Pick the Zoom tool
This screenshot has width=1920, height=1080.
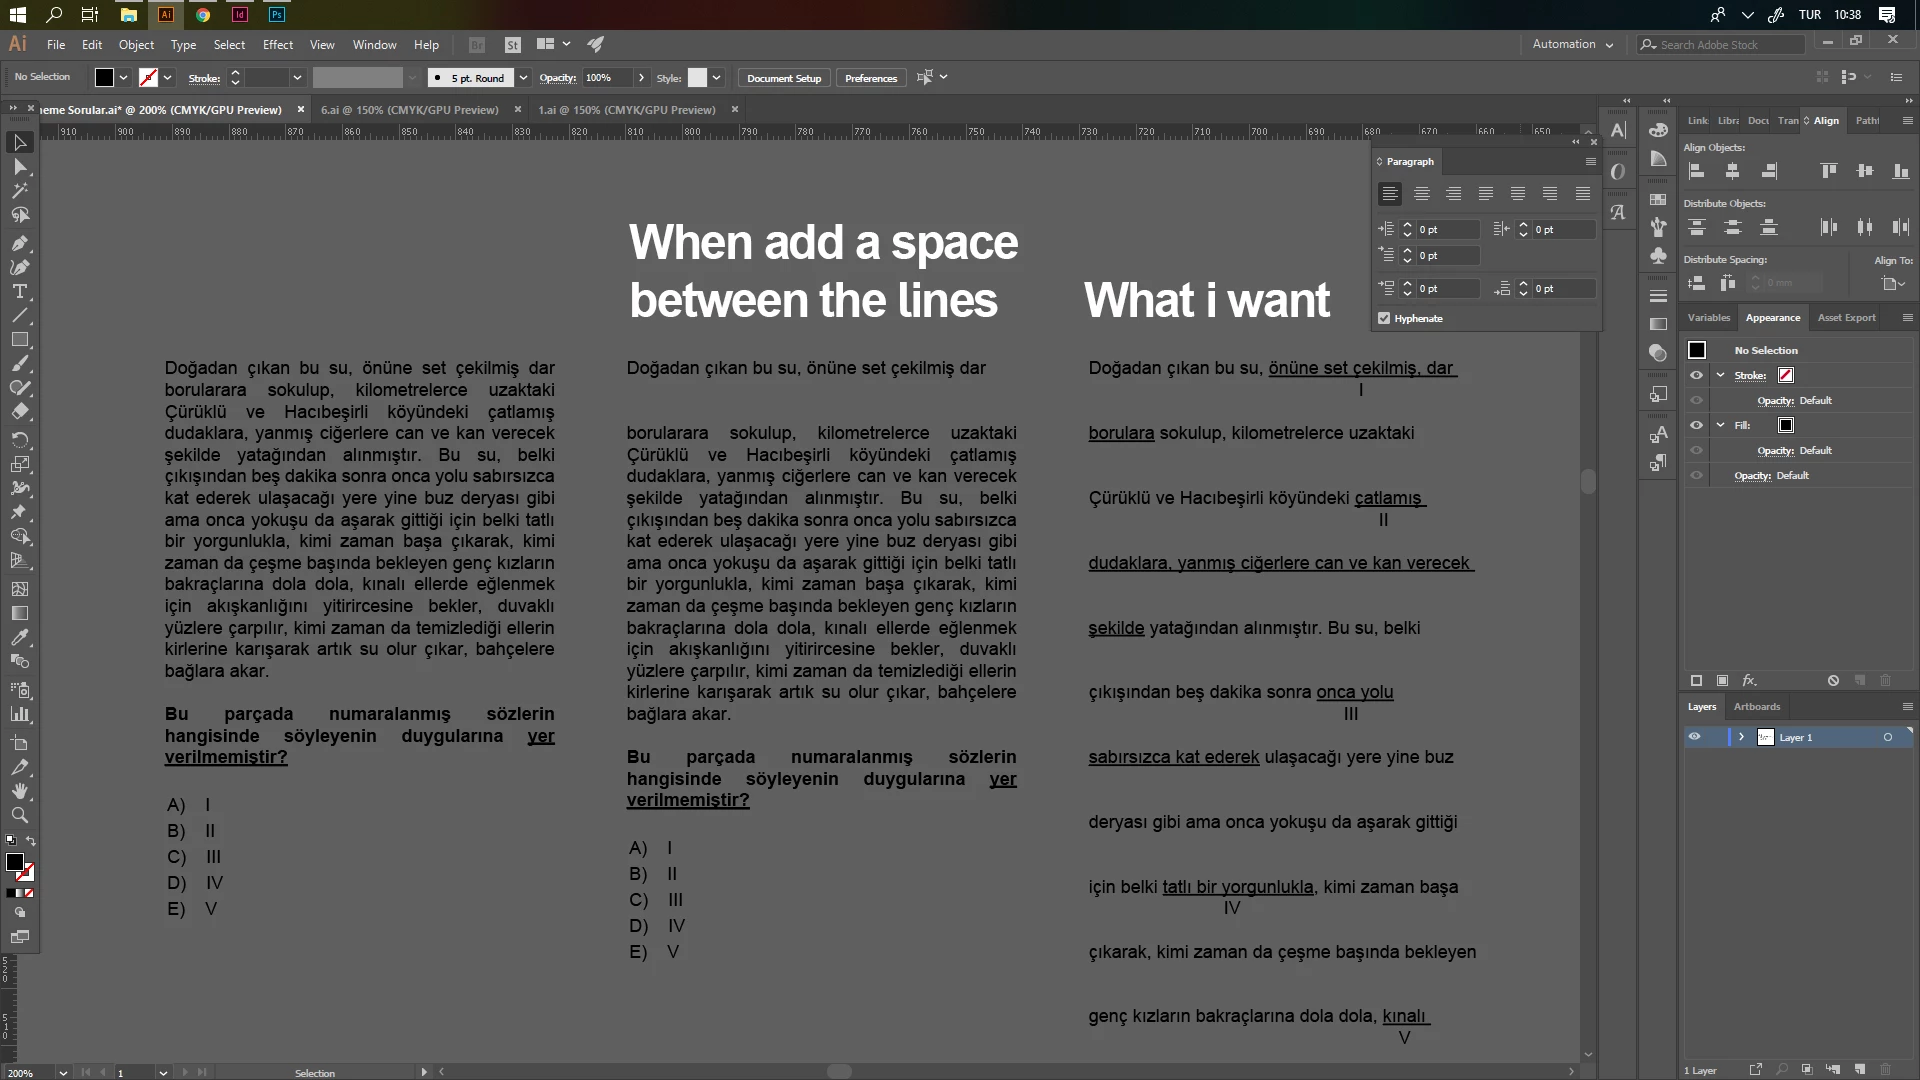[x=19, y=815]
